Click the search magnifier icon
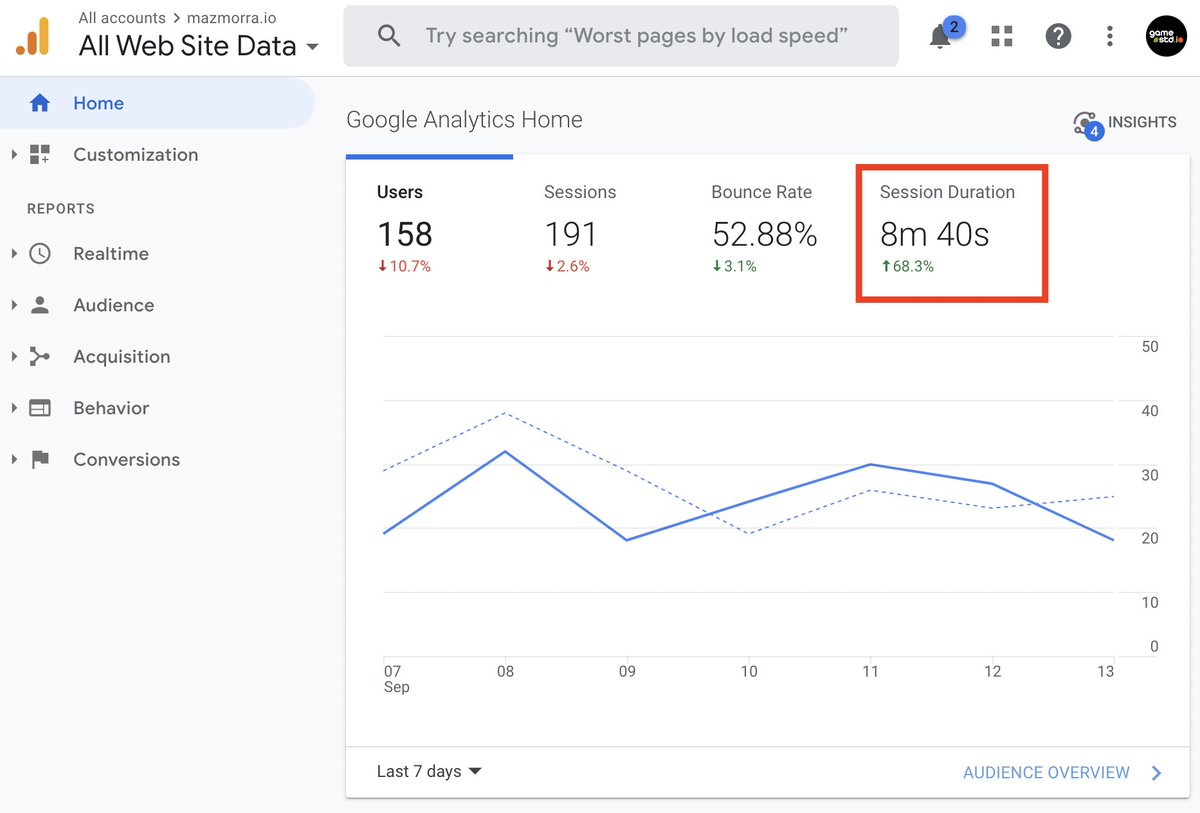1200x813 pixels. click(389, 36)
